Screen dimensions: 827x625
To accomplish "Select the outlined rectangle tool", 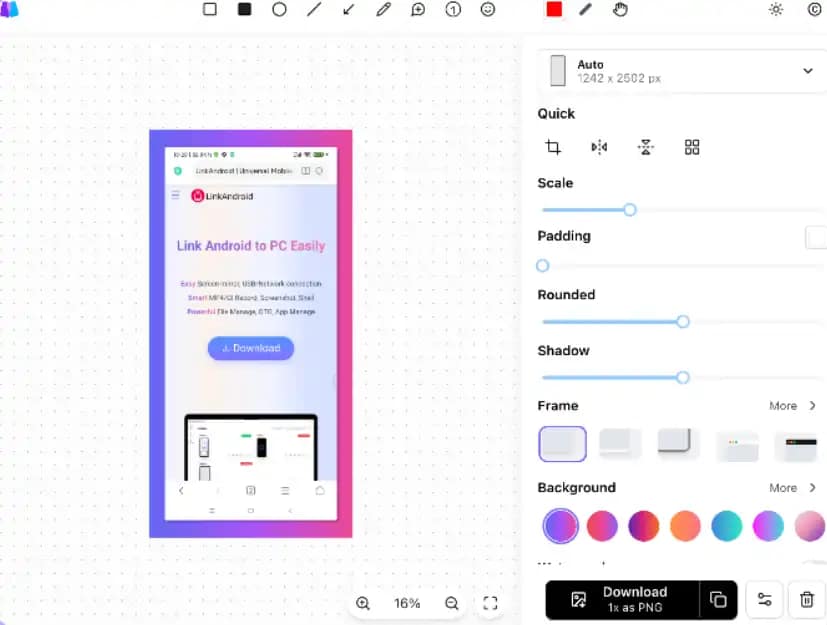I will pos(210,9).
